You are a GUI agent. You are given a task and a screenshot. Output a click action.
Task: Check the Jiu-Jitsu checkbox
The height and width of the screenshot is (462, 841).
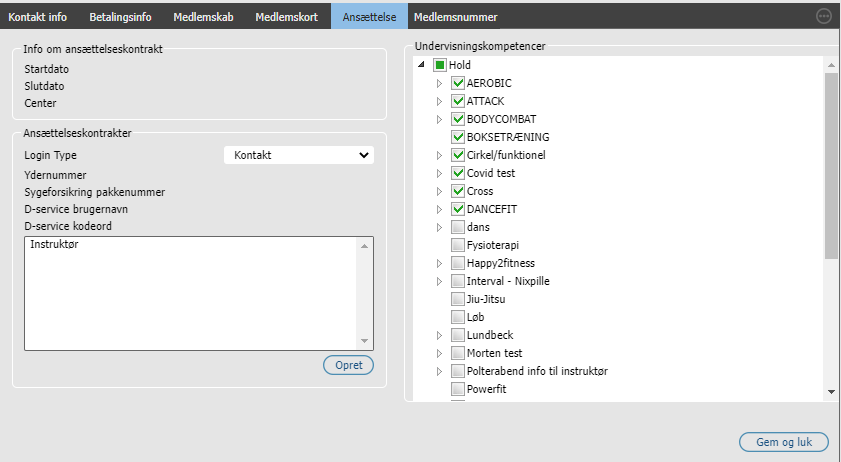458,299
